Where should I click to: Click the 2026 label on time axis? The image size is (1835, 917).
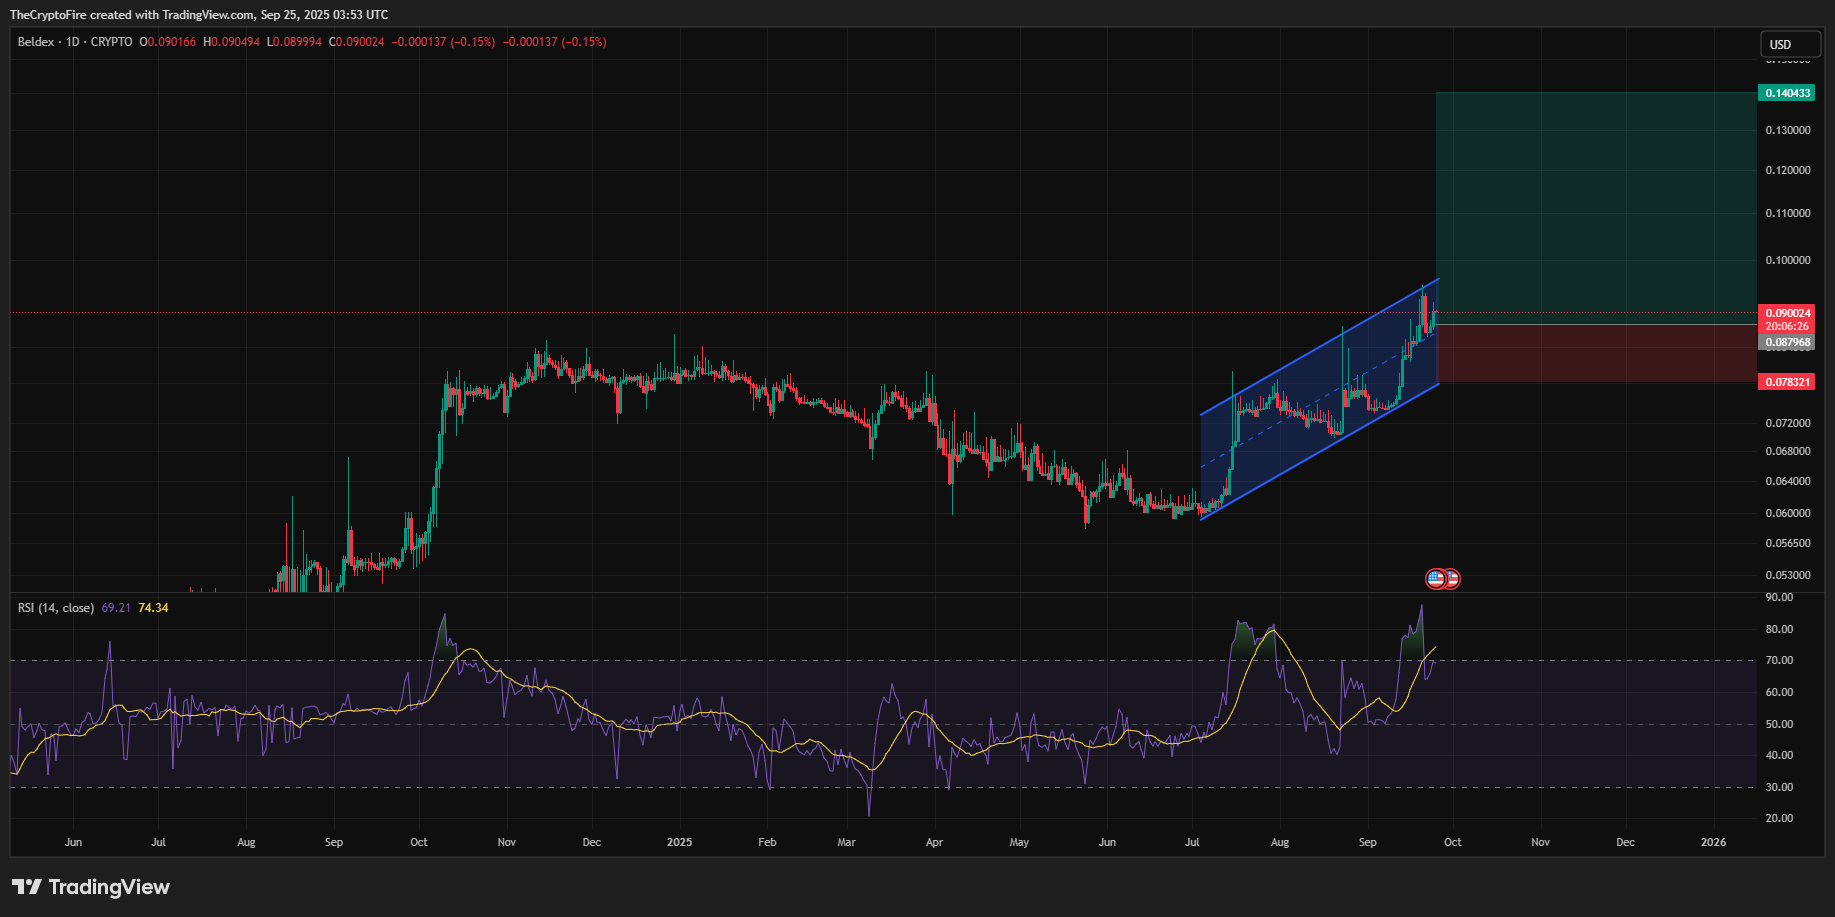pos(1713,842)
